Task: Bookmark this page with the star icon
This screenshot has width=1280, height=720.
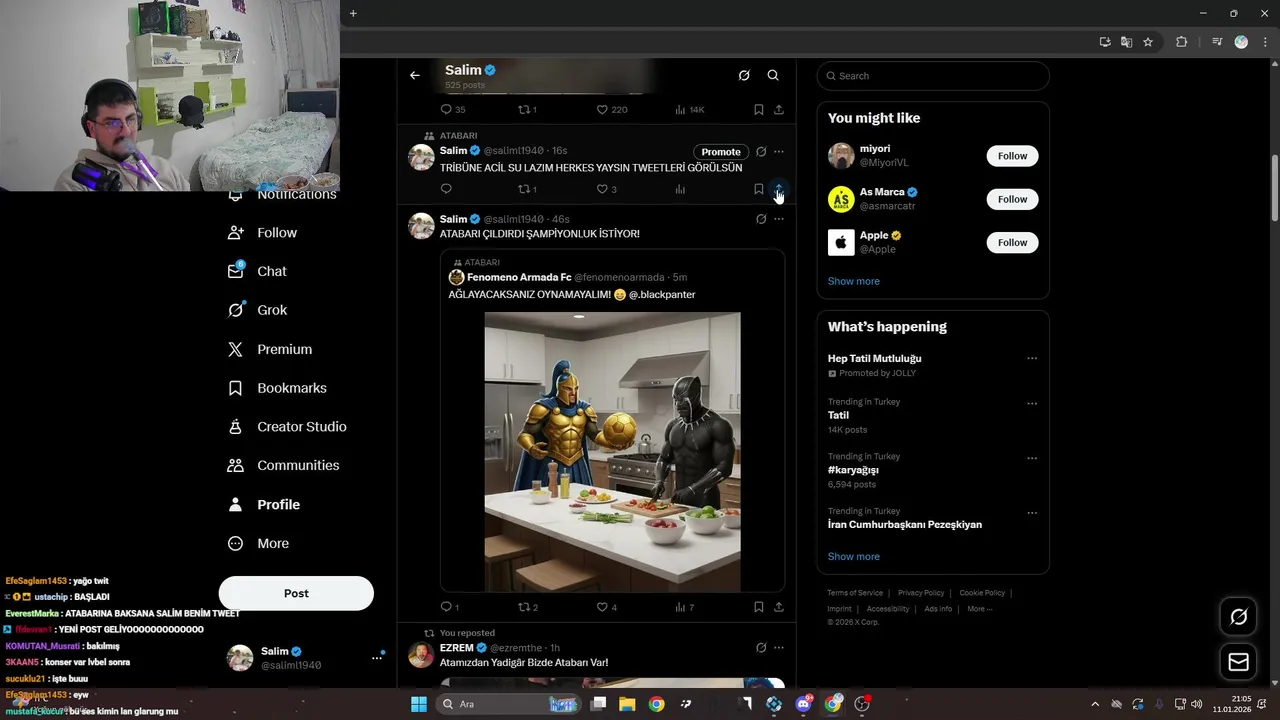Action: point(1148,42)
